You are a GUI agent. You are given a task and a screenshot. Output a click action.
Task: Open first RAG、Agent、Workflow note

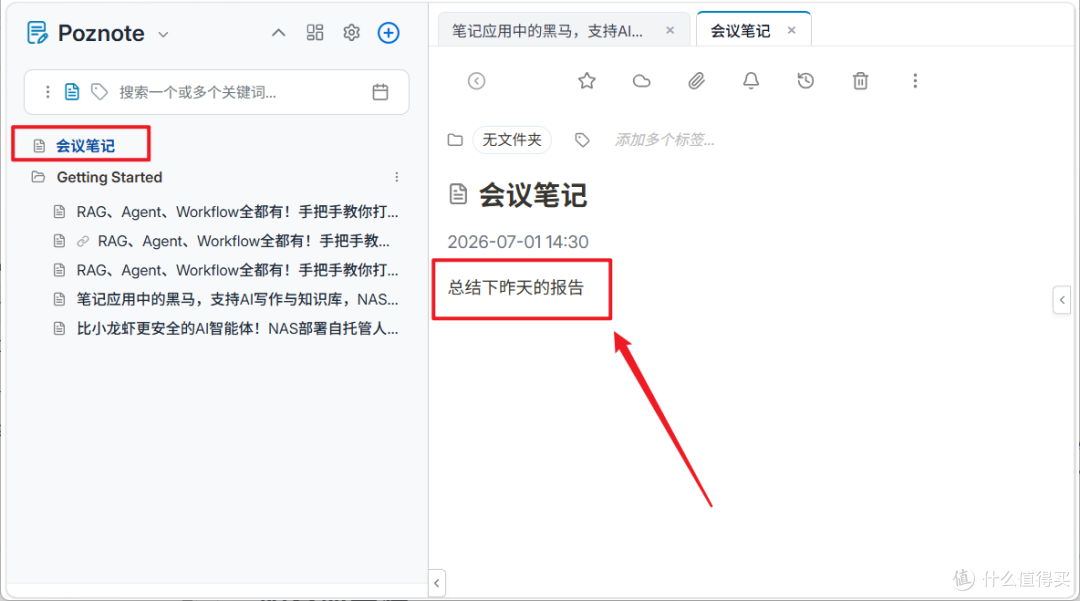coord(237,212)
